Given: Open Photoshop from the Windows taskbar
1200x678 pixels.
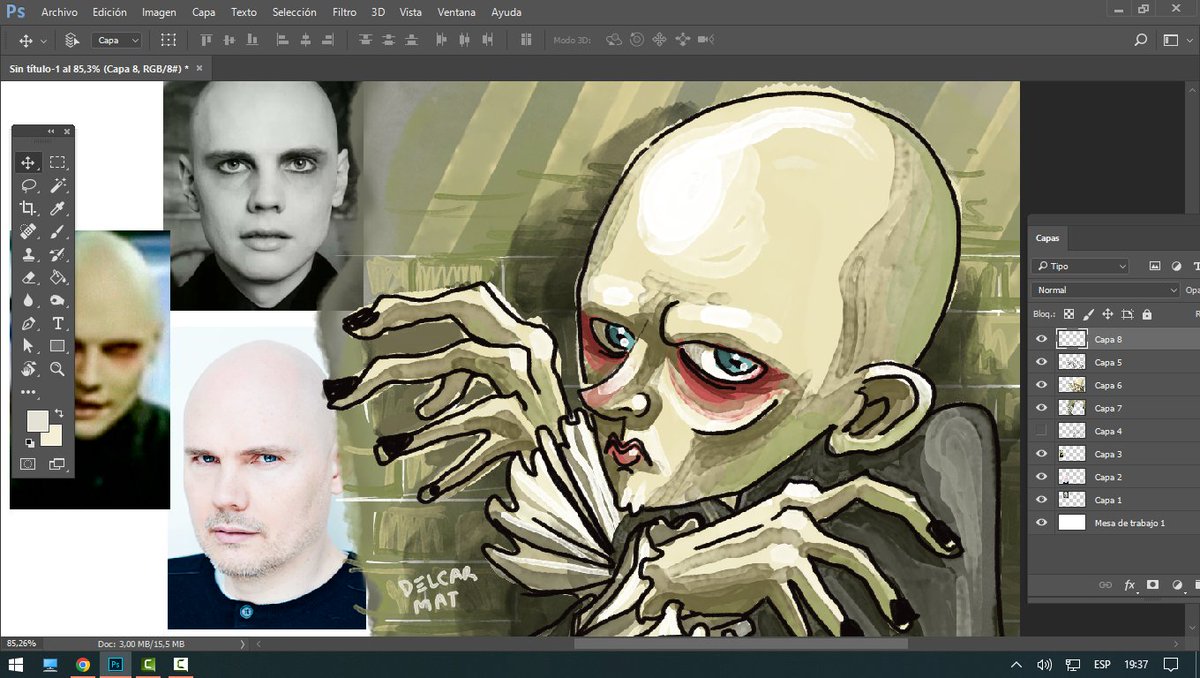Looking at the screenshot, I should (115, 663).
